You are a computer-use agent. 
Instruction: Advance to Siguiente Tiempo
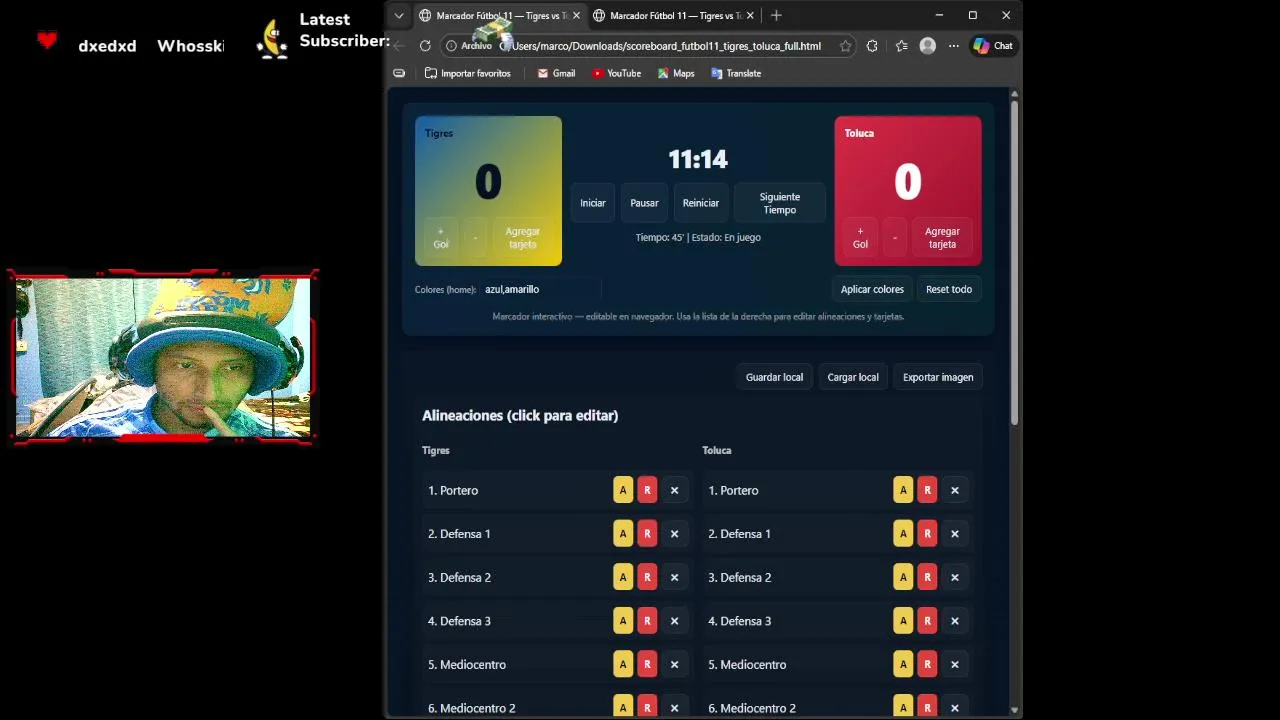coord(780,203)
